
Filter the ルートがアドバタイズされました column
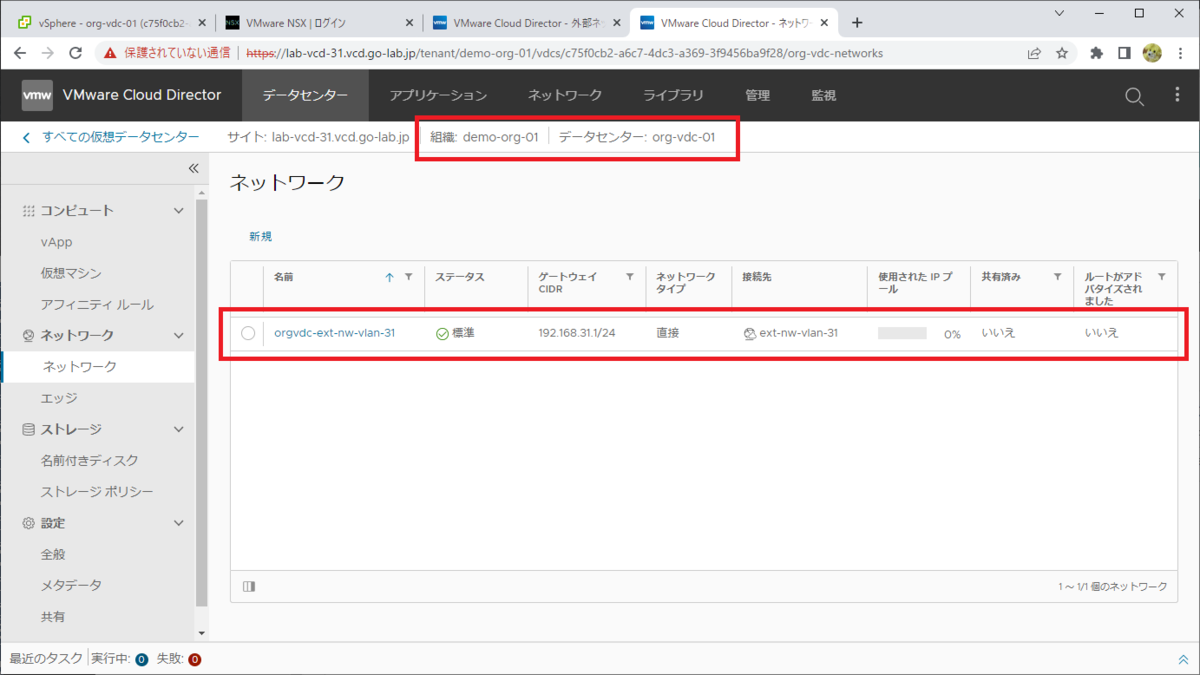point(1161,277)
